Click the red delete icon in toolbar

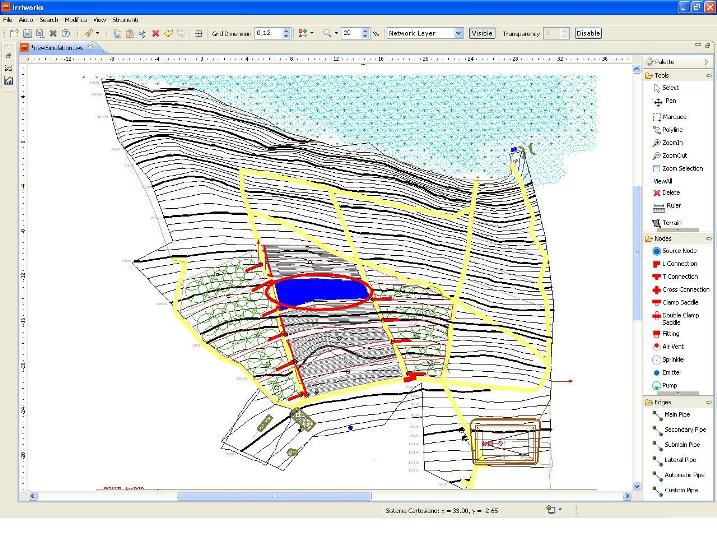point(155,33)
